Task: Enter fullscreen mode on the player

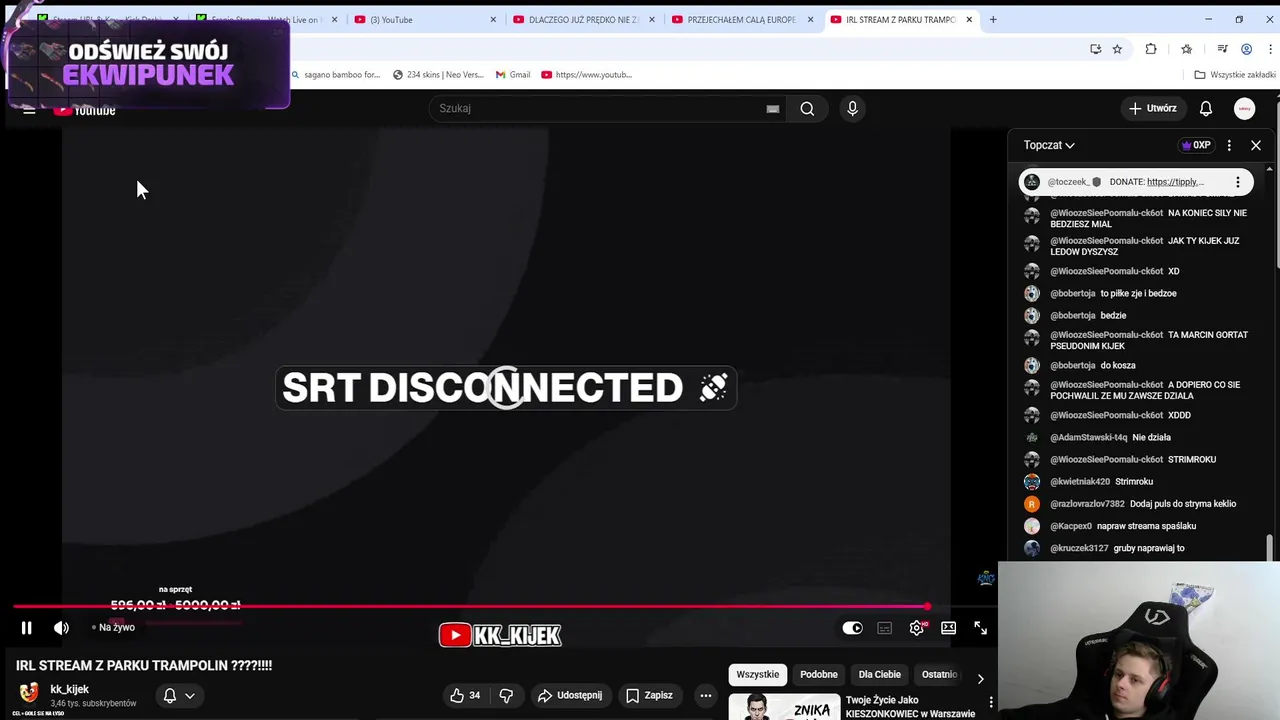Action: coord(980,628)
